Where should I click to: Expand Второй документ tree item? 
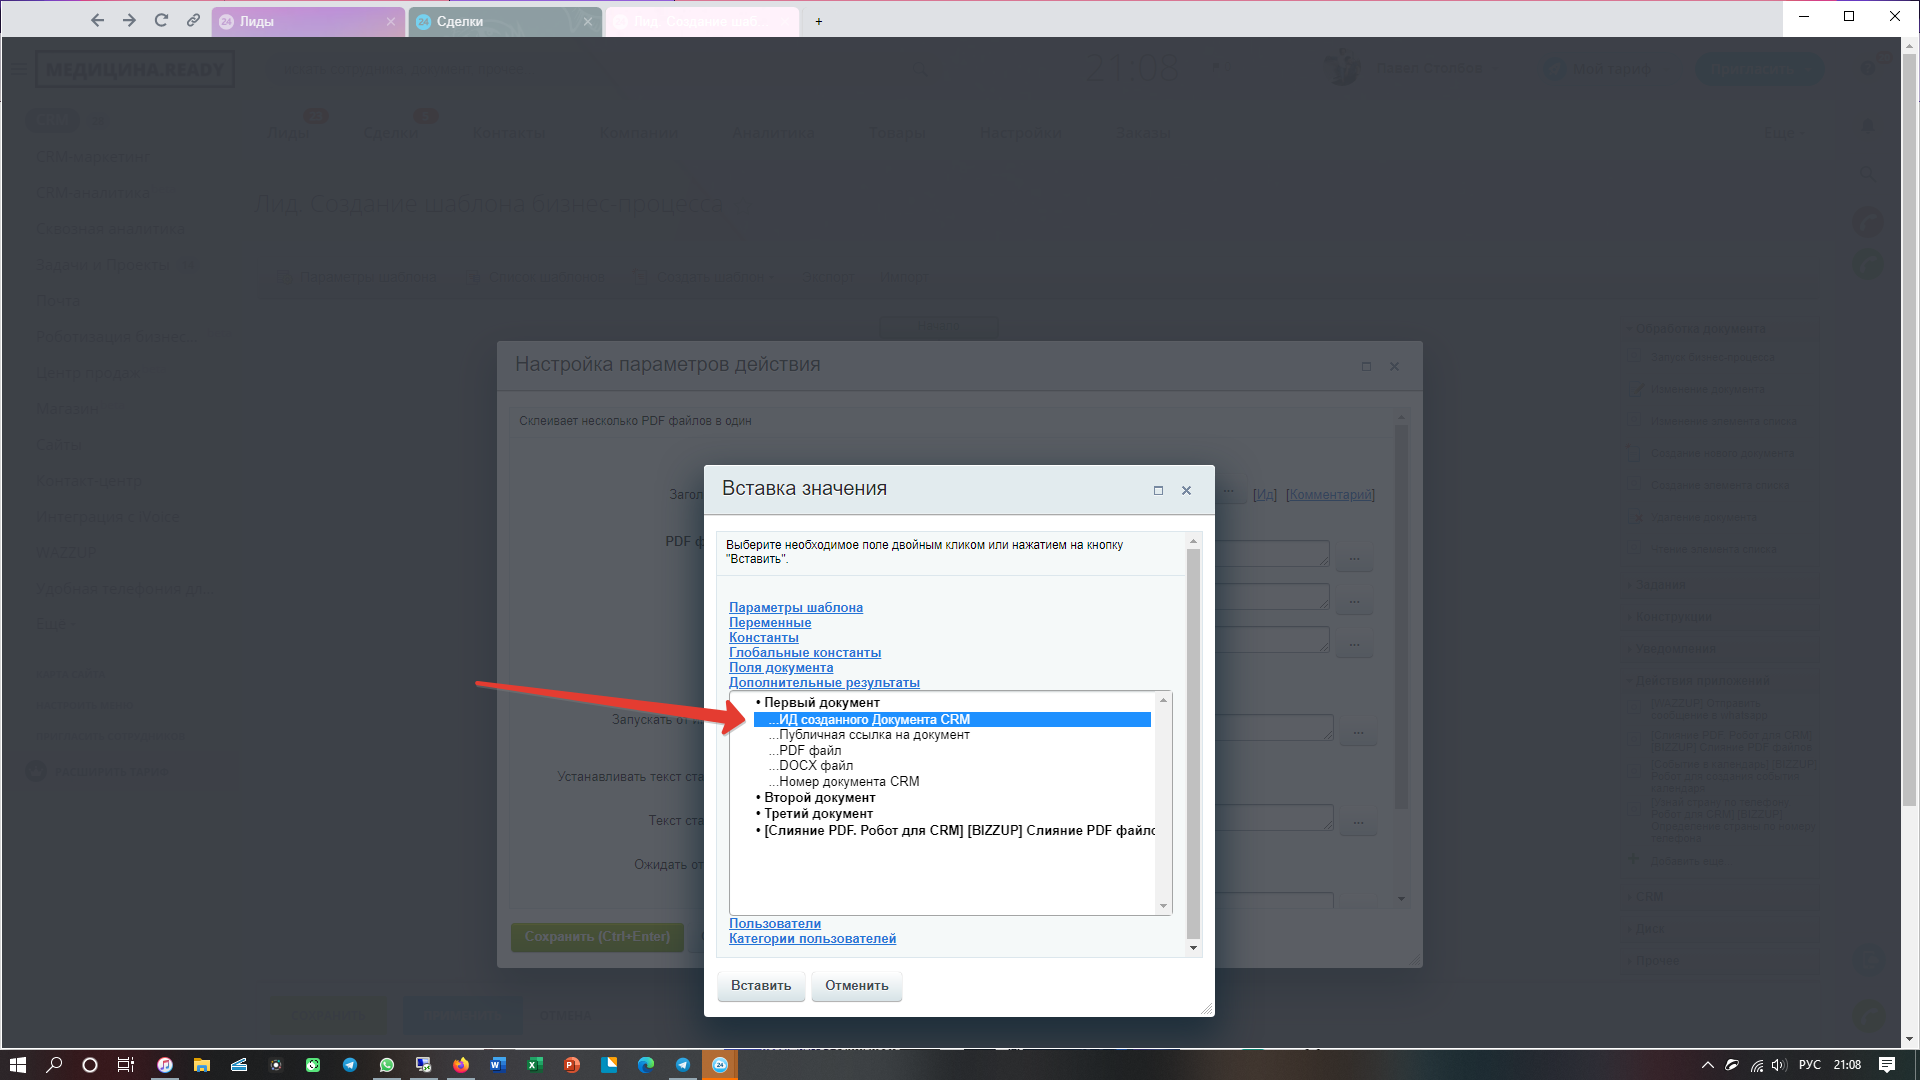[819, 798]
